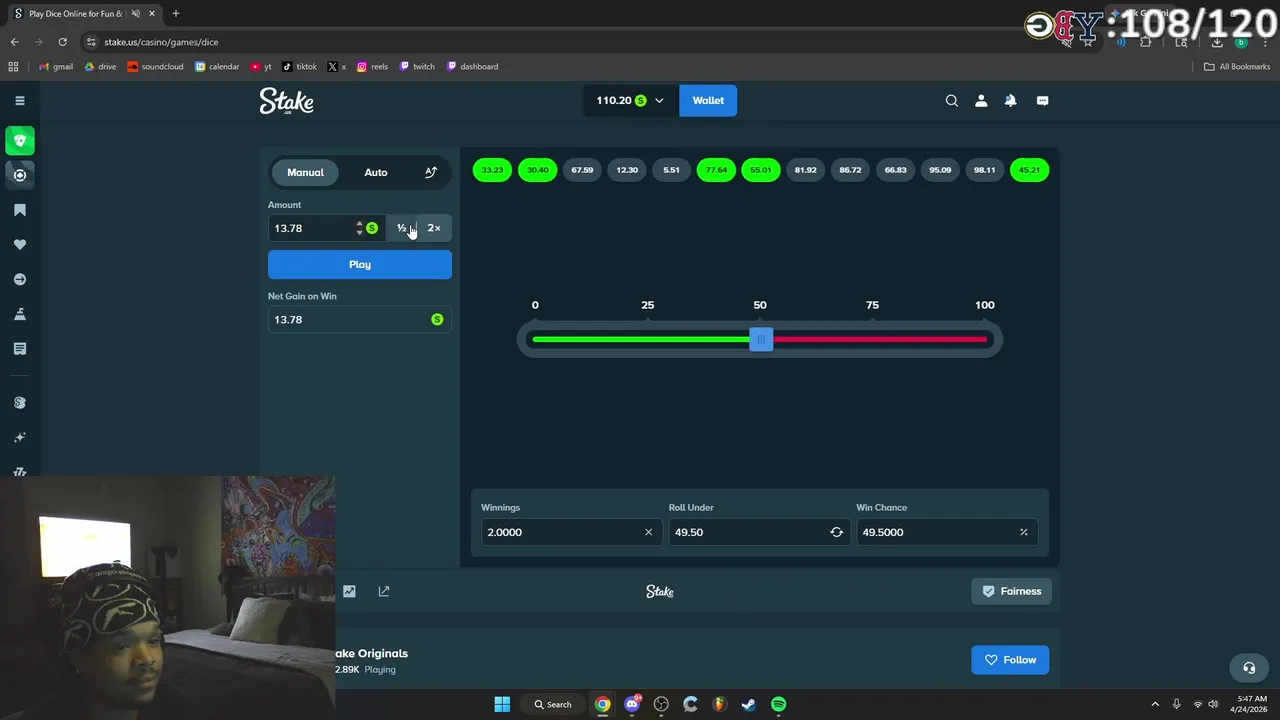Click the blue Play button
Image resolution: width=1280 pixels, height=720 pixels.
pyautogui.click(x=360, y=264)
